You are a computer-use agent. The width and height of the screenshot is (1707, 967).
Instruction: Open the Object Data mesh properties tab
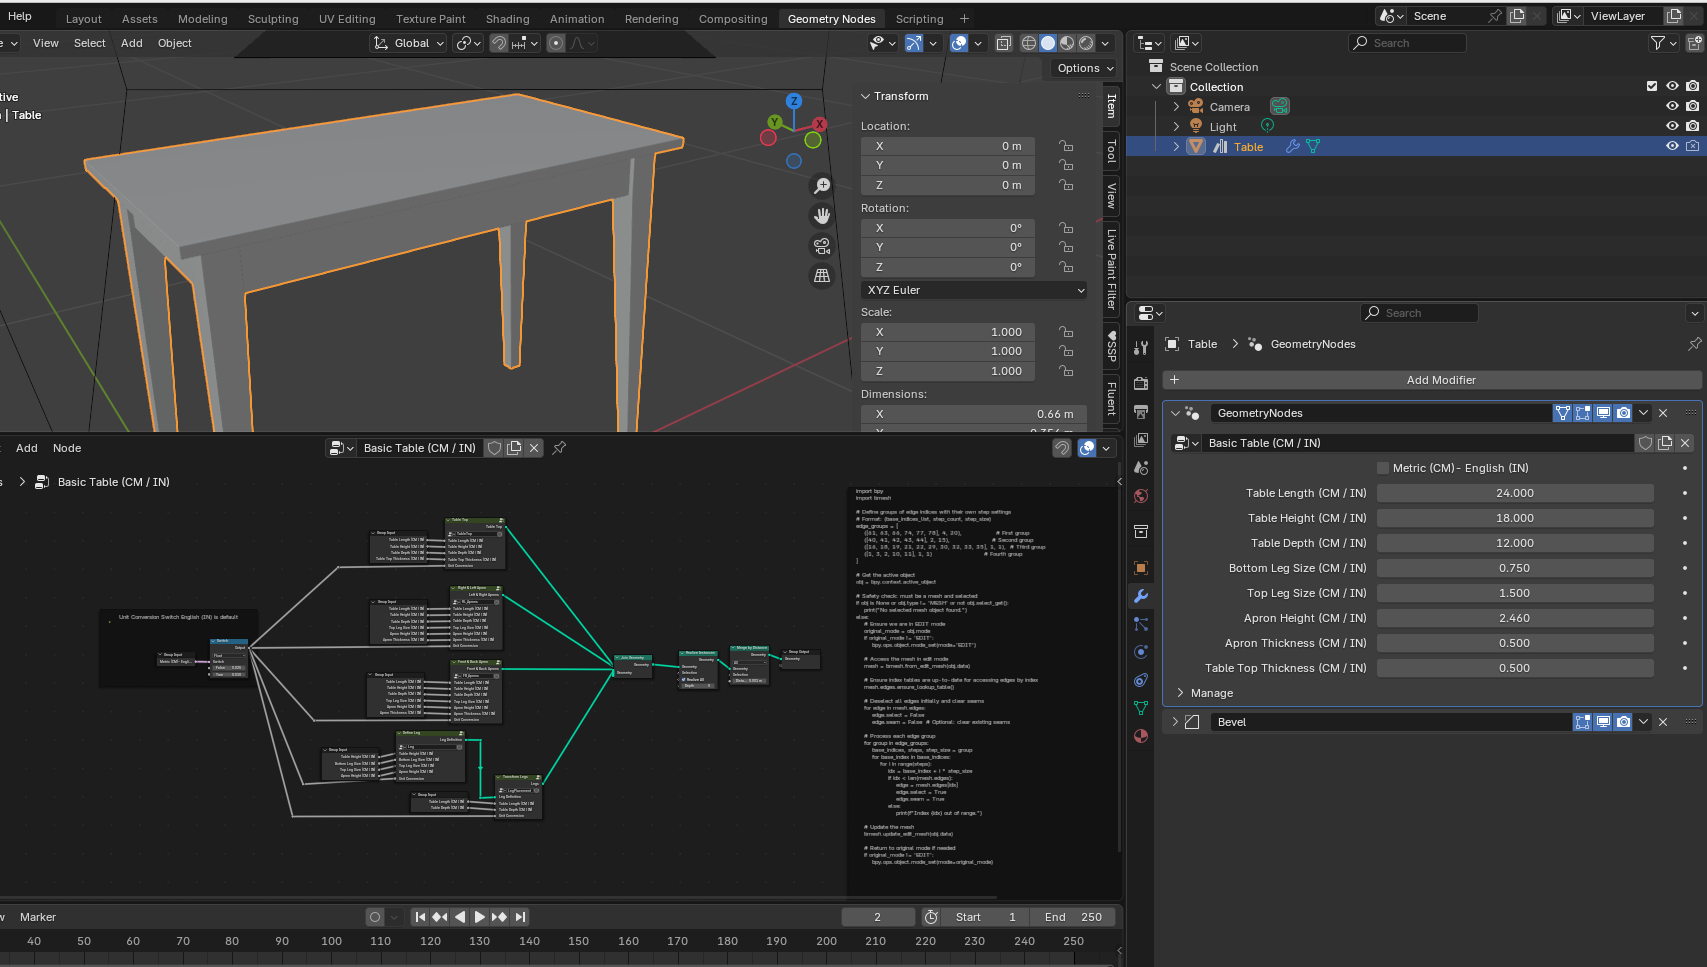[1141, 708]
